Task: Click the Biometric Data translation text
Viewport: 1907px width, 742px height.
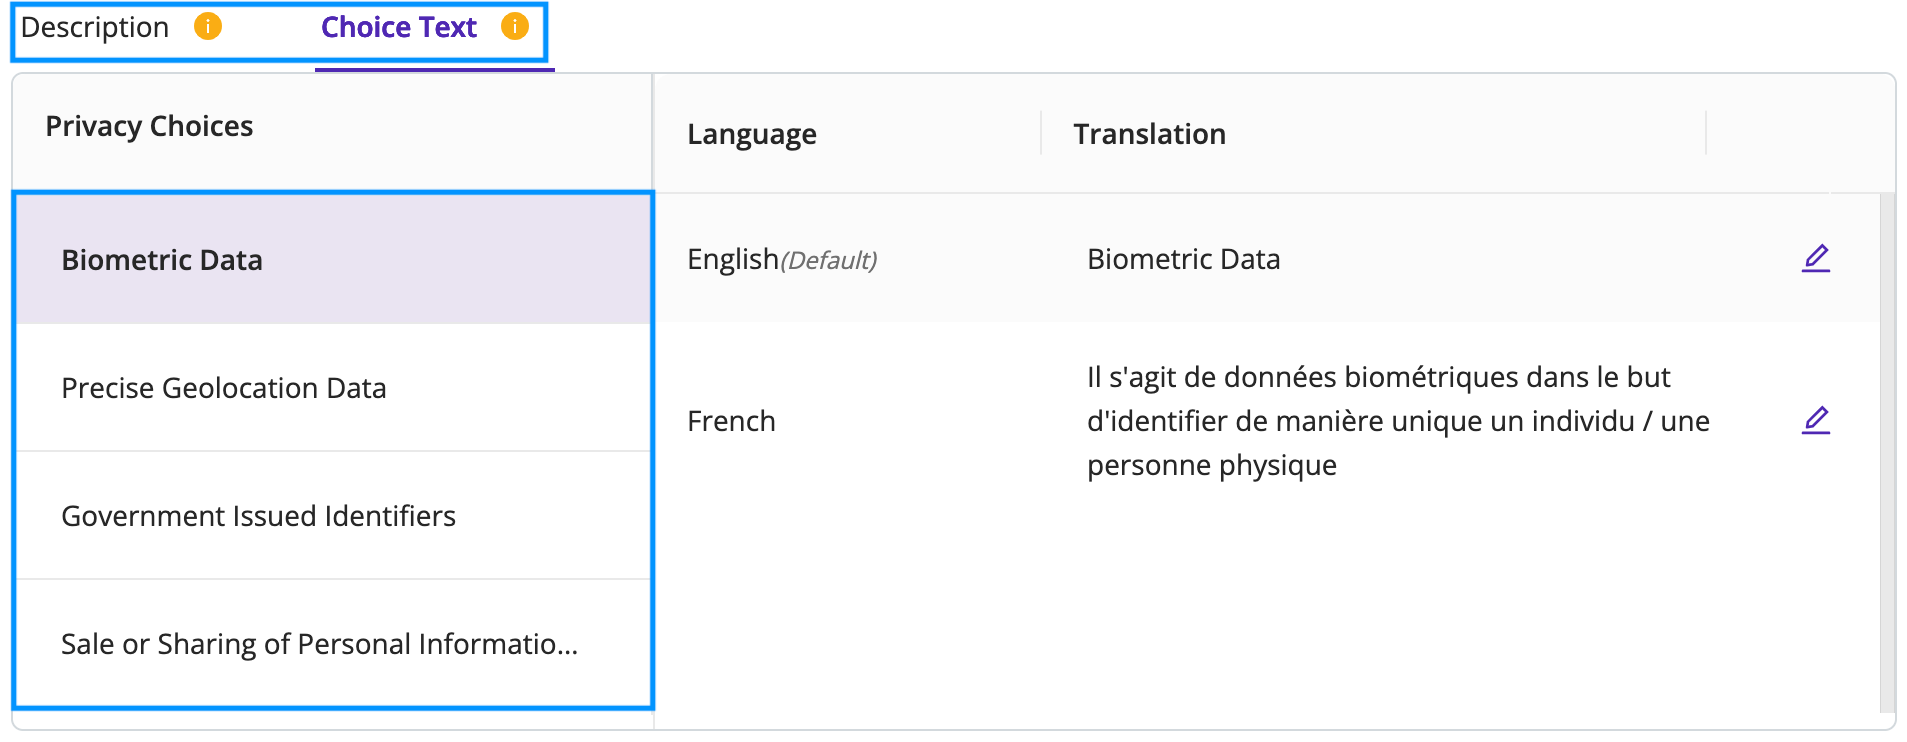Action: point(1183,259)
